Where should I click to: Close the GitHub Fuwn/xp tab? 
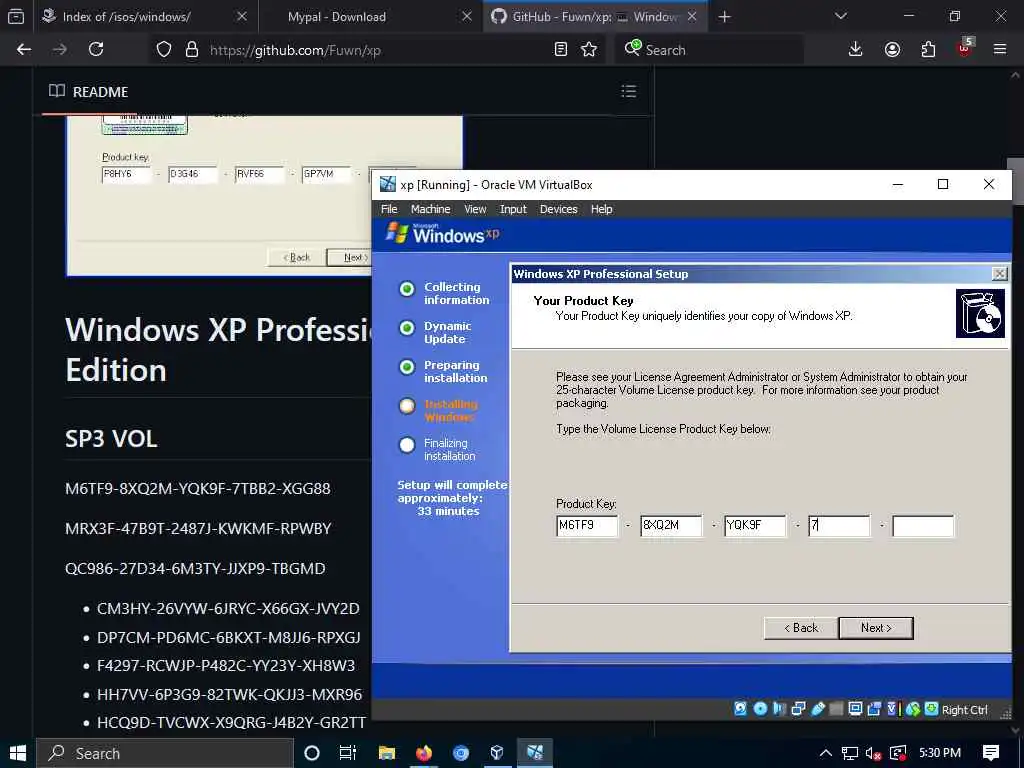[692, 17]
